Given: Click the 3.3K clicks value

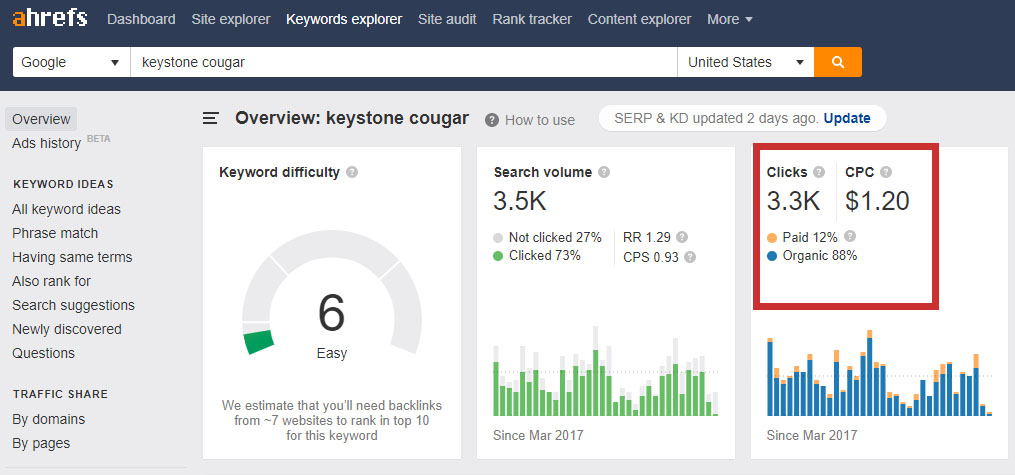Looking at the screenshot, I should (794, 201).
